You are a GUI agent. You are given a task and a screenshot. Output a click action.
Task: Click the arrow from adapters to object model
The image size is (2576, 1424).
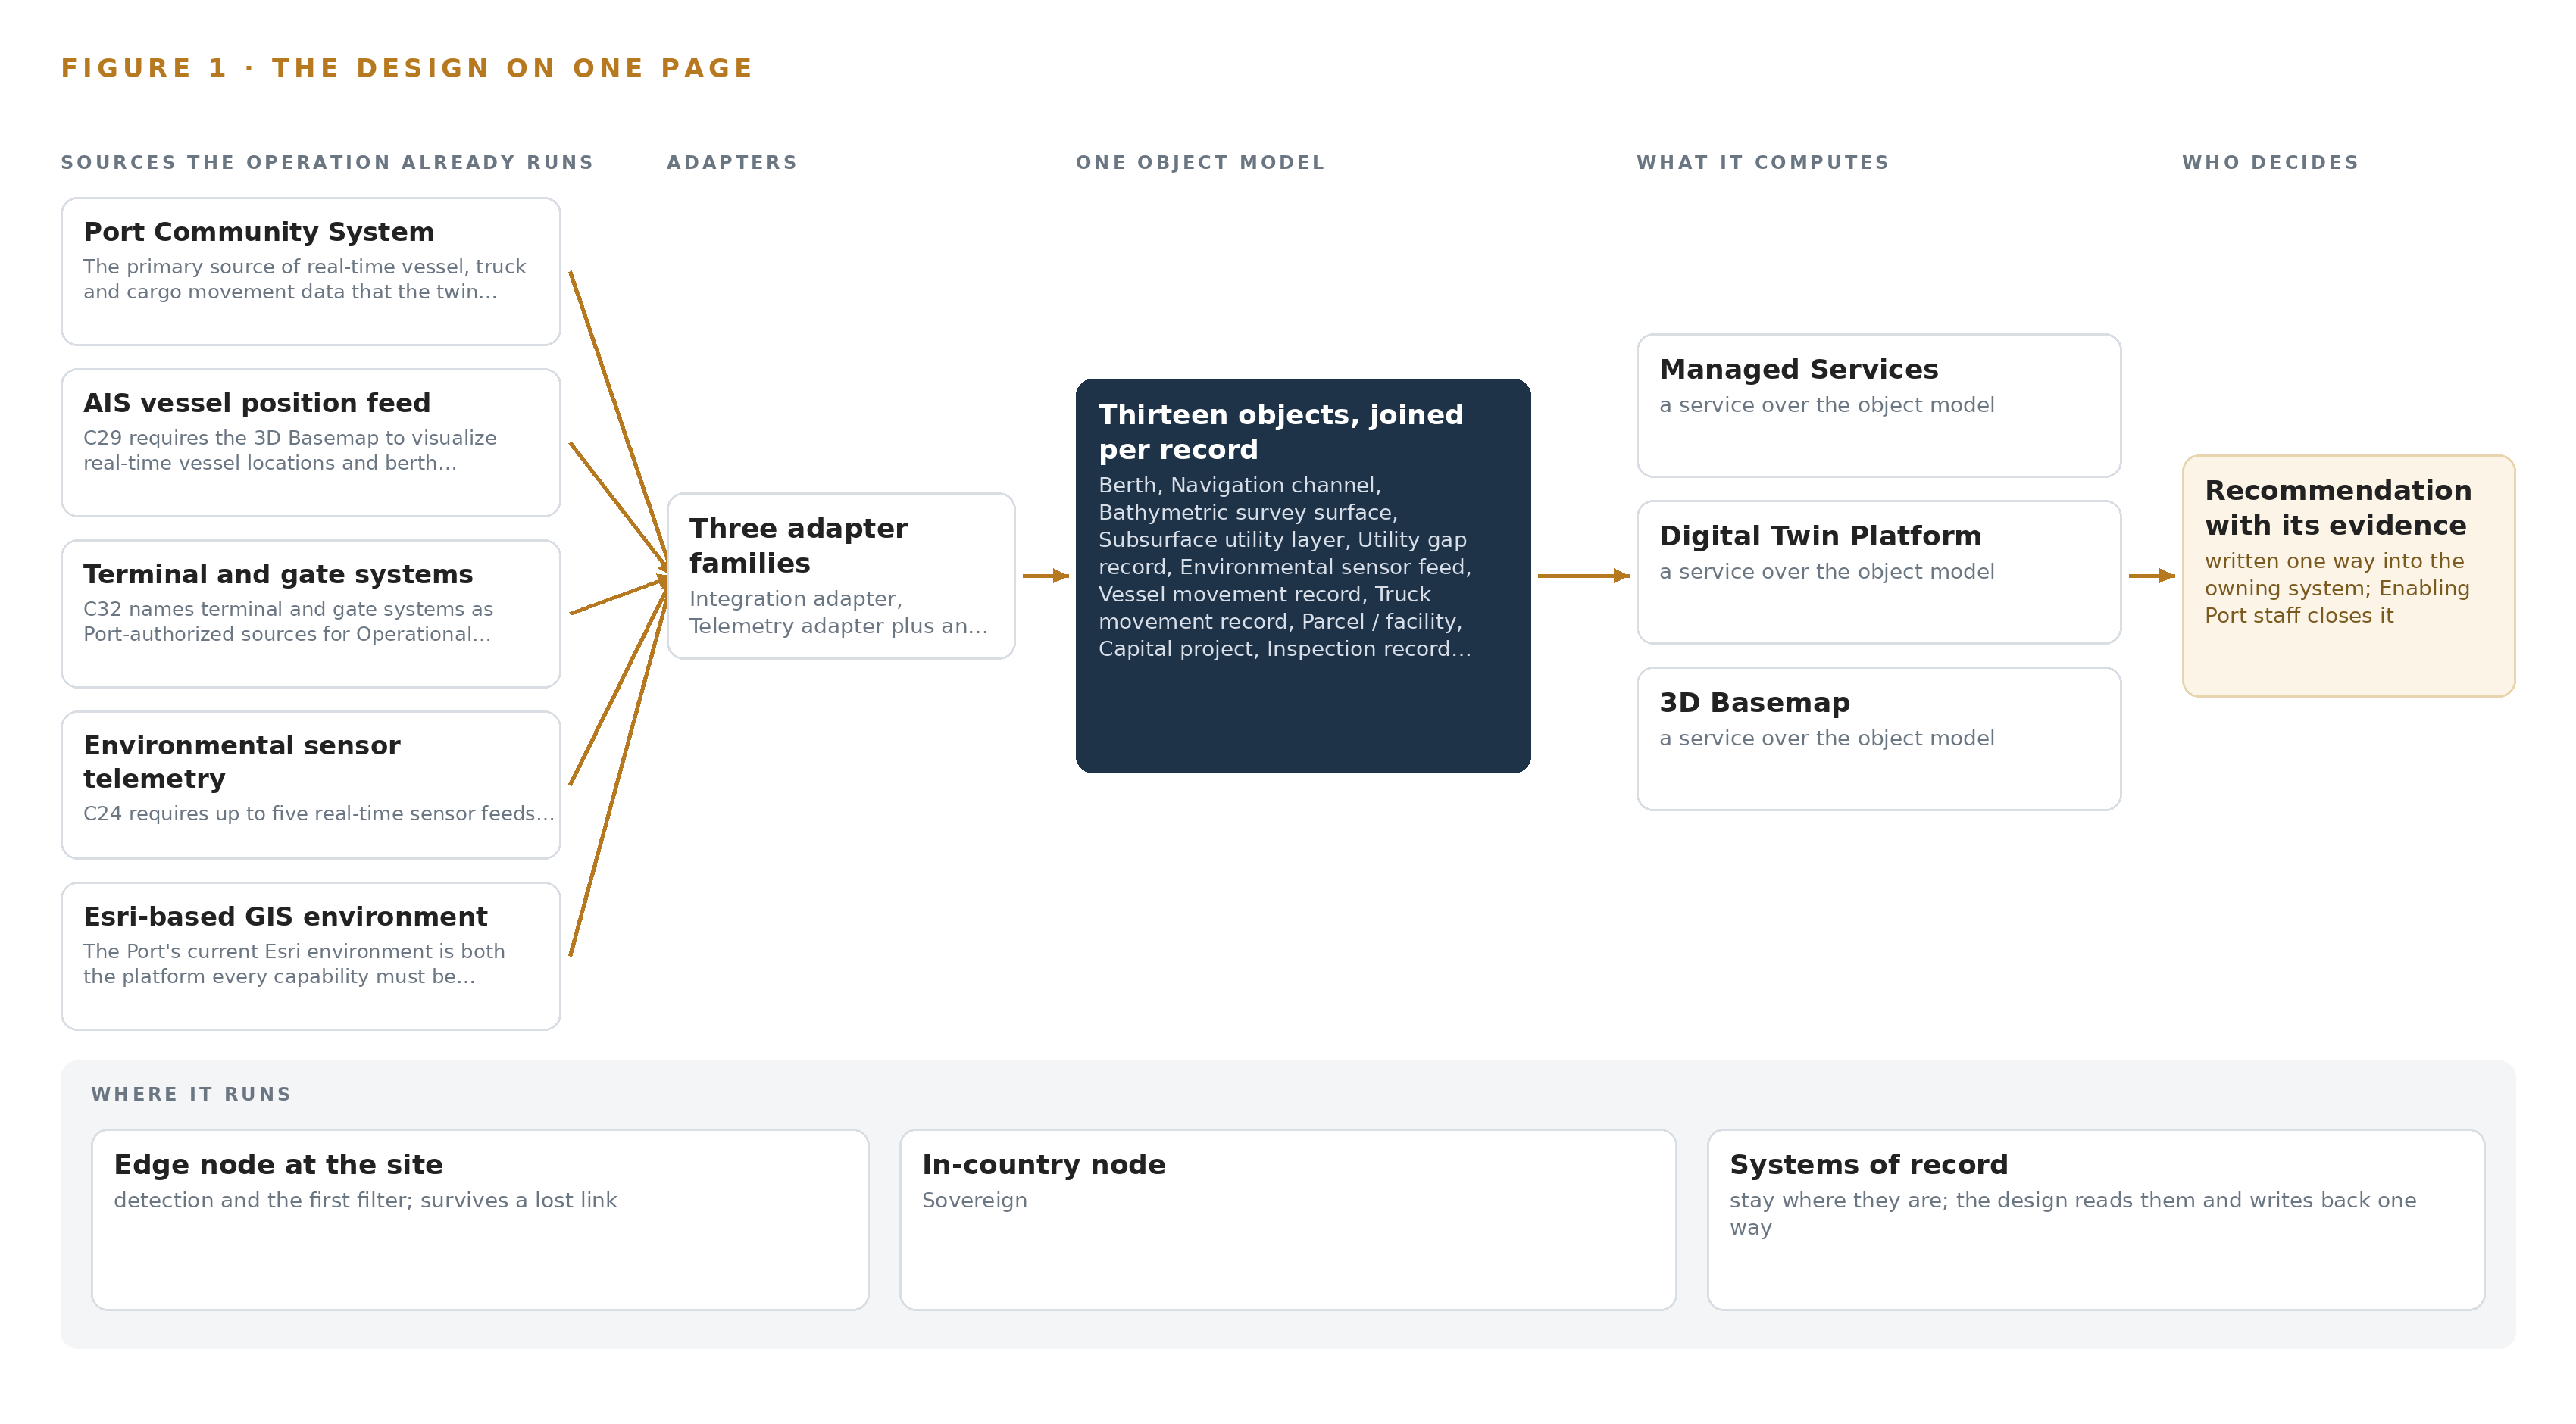(x=1046, y=576)
